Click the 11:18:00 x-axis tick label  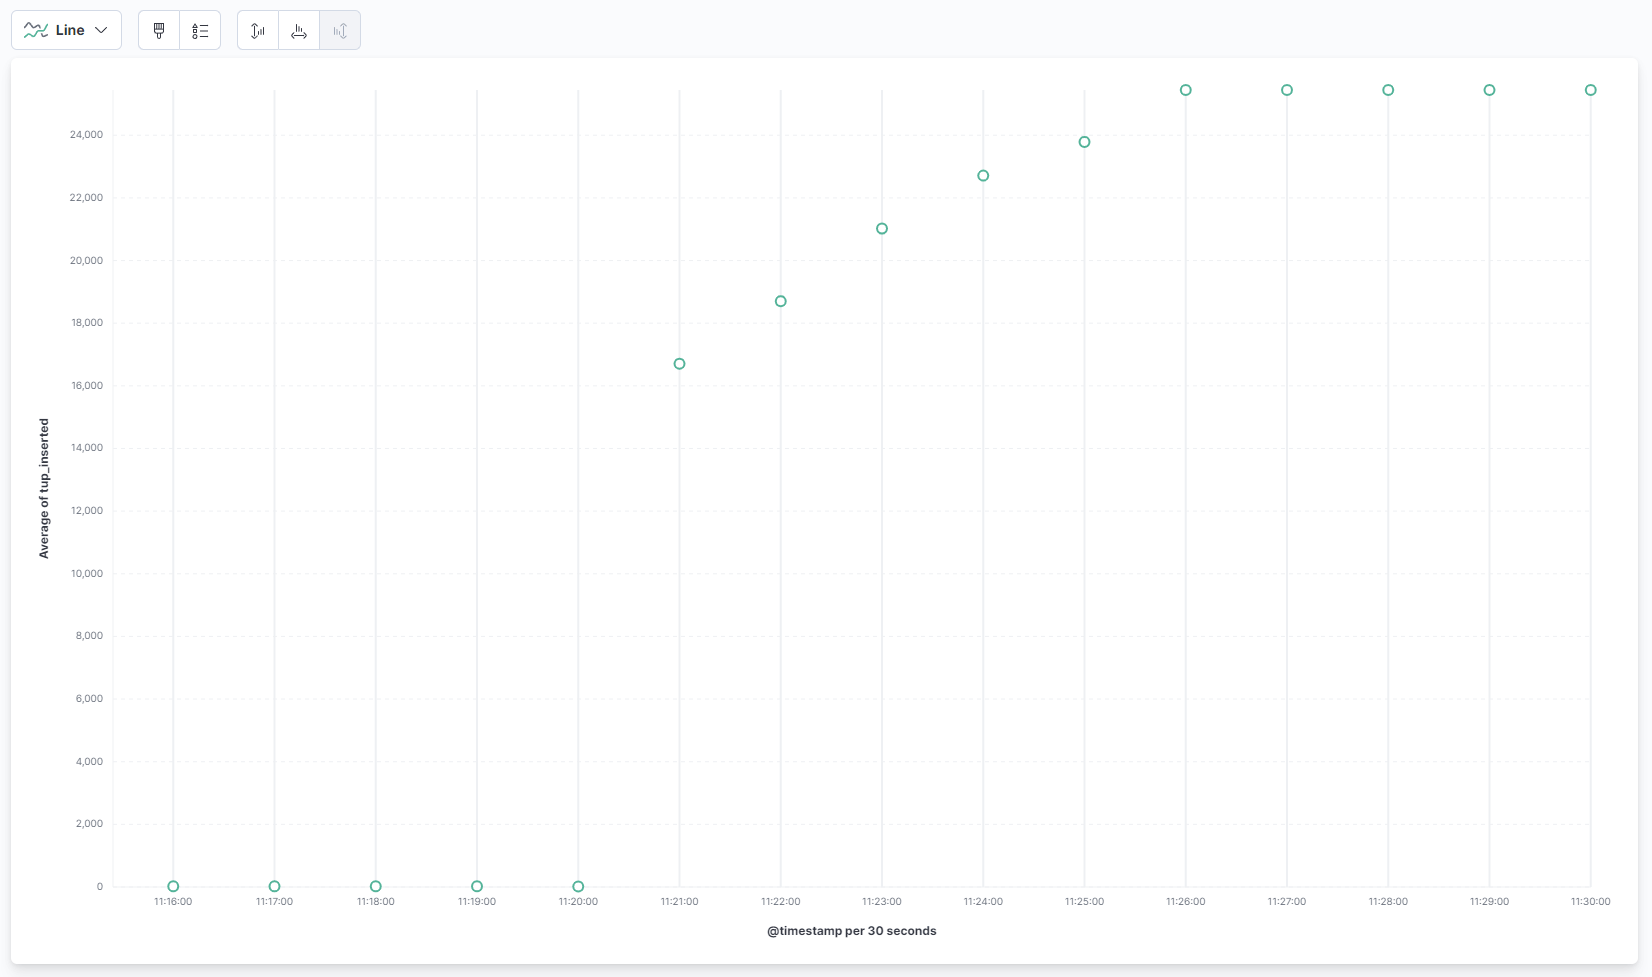tap(376, 902)
